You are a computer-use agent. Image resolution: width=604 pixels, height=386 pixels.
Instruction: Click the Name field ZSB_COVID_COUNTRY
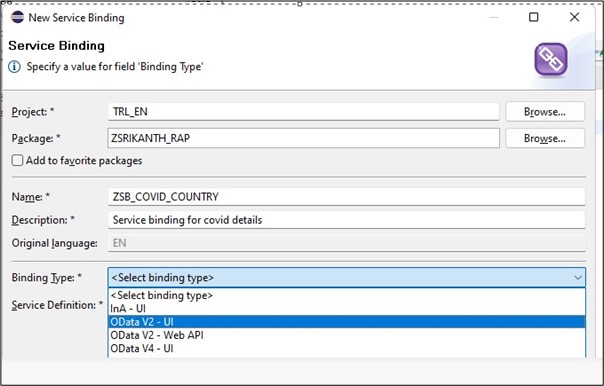click(x=347, y=197)
